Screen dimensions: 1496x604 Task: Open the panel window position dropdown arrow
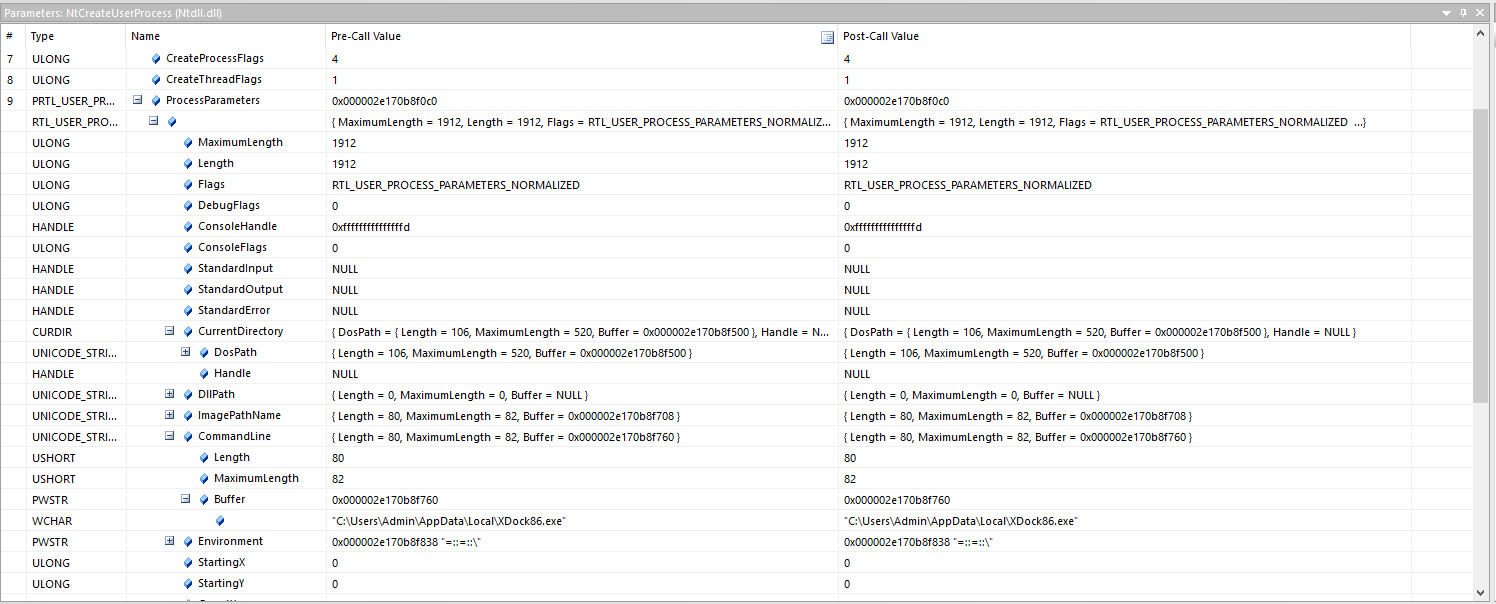click(1446, 12)
